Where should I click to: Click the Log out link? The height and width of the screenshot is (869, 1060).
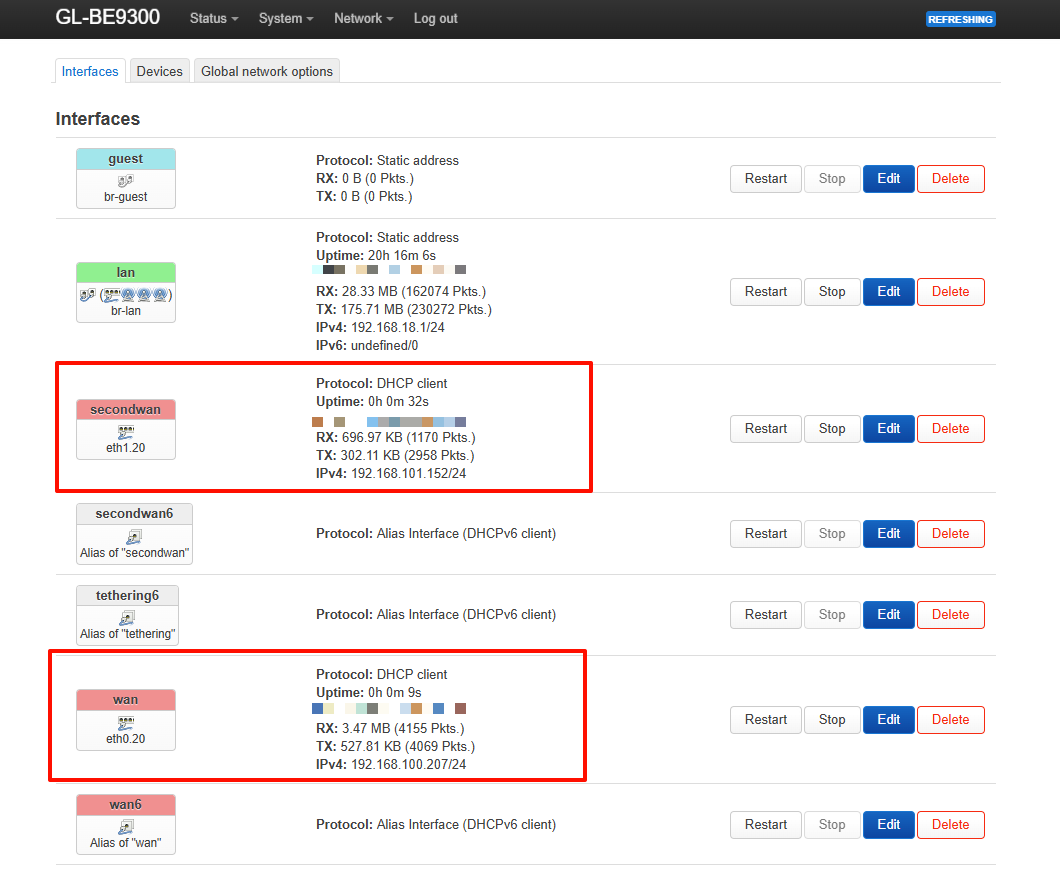(x=435, y=19)
